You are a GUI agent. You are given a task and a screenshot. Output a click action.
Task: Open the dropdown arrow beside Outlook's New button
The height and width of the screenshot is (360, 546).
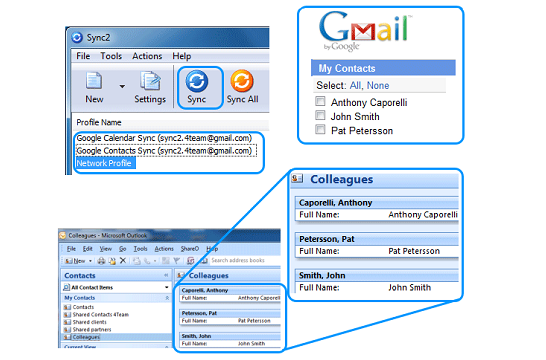click(x=90, y=261)
